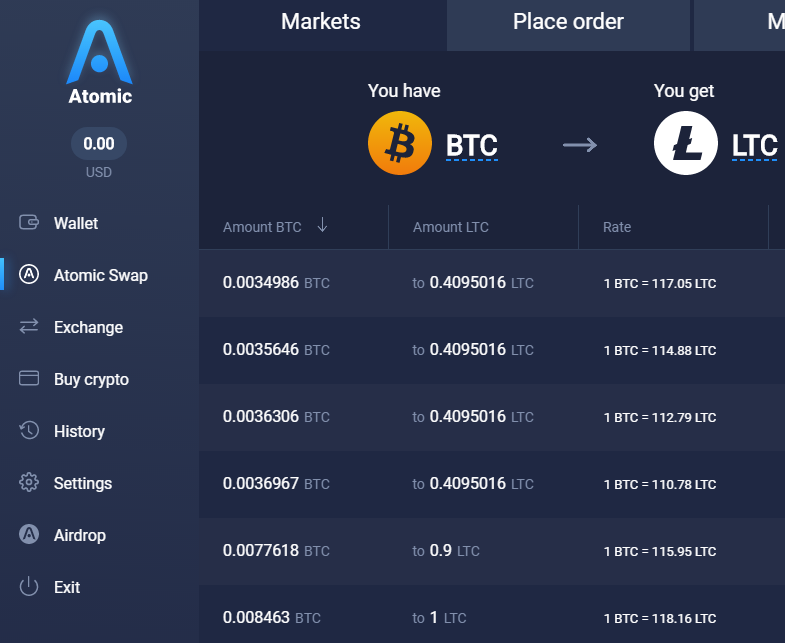
Task: Click the Exchange arrows icon
Action: 29,327
